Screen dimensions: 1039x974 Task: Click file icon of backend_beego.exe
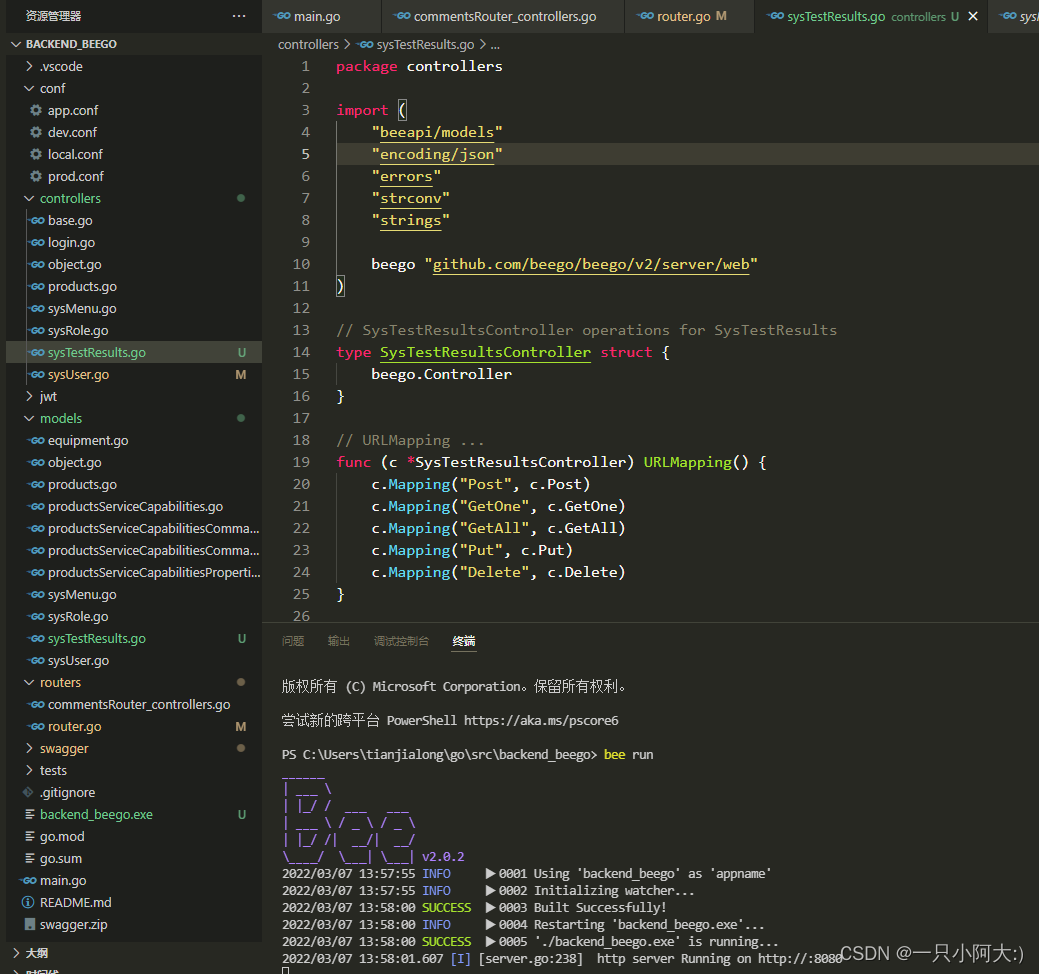tap(29, 814)
